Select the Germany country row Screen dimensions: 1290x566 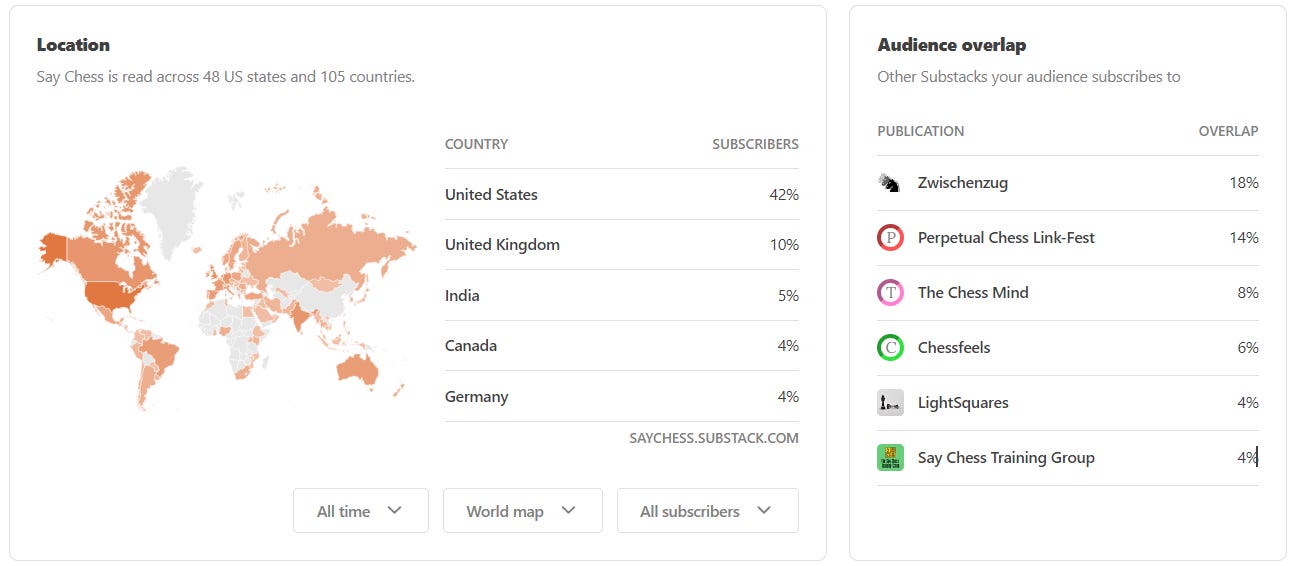[622, 397]
